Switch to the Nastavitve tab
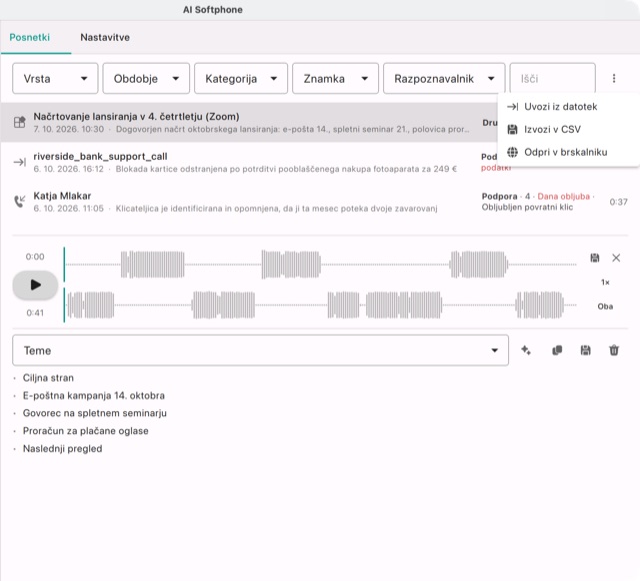640x581 pixels. [105, 38]
